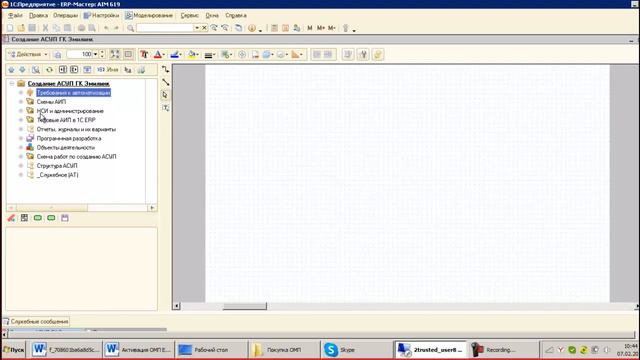Click the calculator icon in main toolbar

click(275, 28)
